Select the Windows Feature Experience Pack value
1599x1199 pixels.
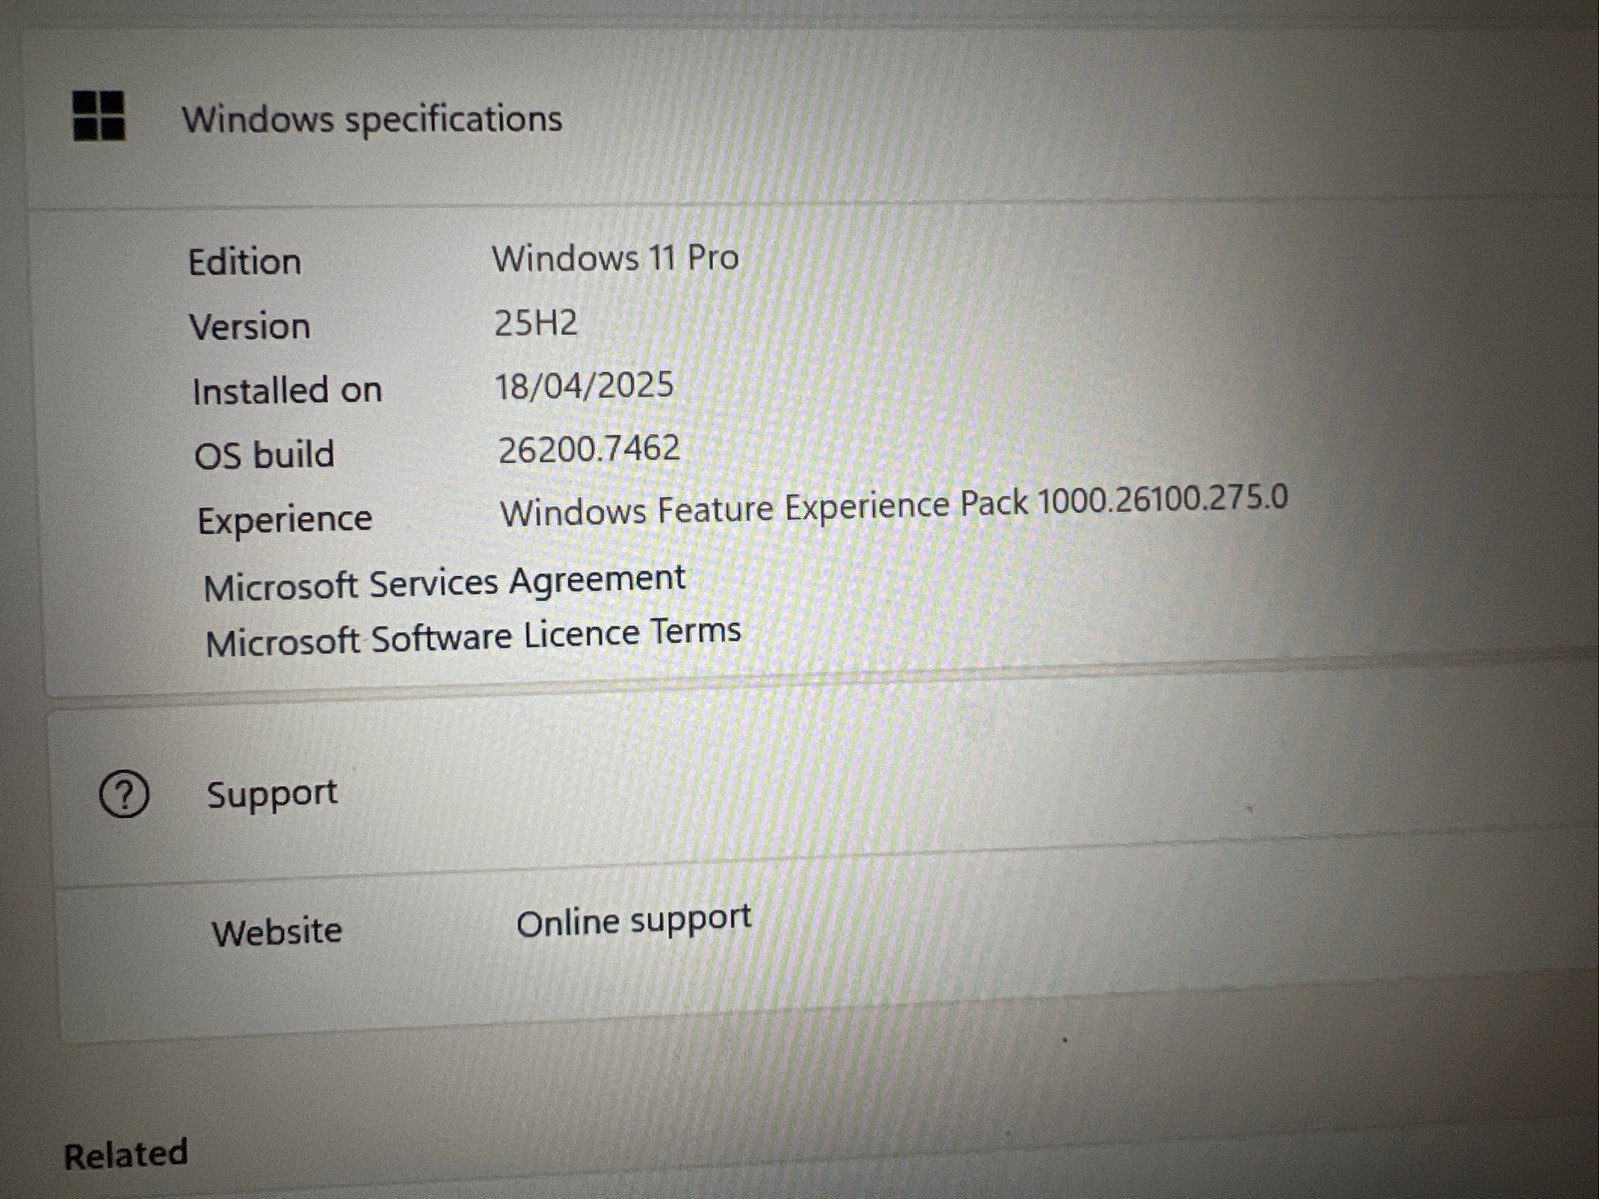pyautogui.click(x=894, y=506)
